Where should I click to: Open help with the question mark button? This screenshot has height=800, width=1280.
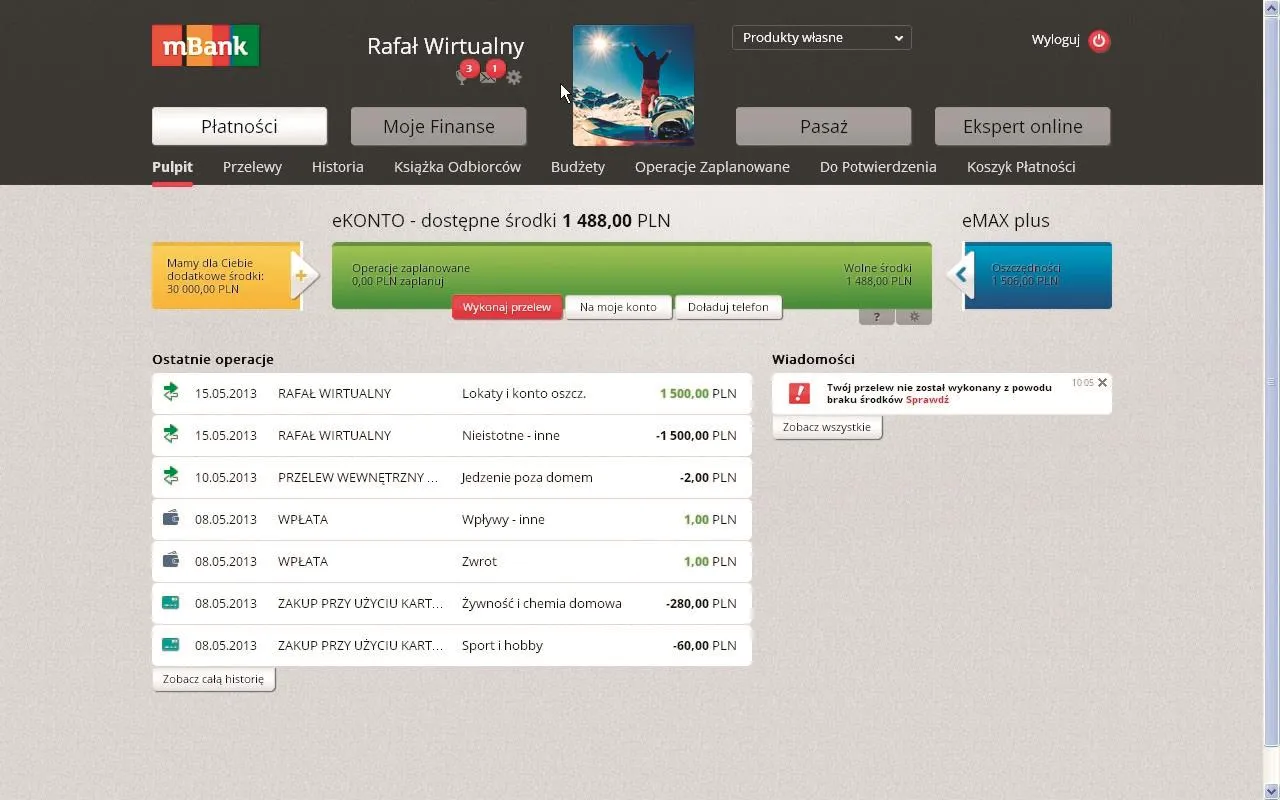pos(876,315)
